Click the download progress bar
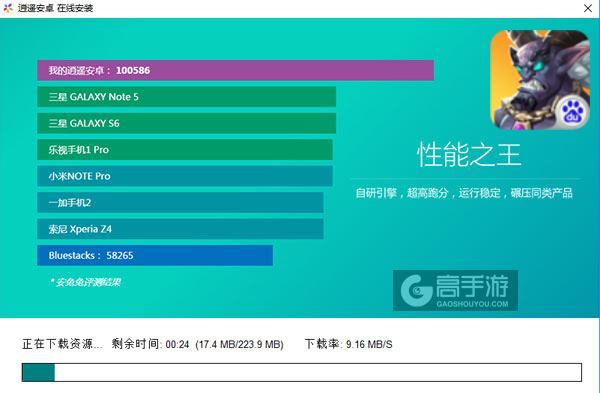The height and width of the screenshot is (393, 600). click(x=302, y=372)
